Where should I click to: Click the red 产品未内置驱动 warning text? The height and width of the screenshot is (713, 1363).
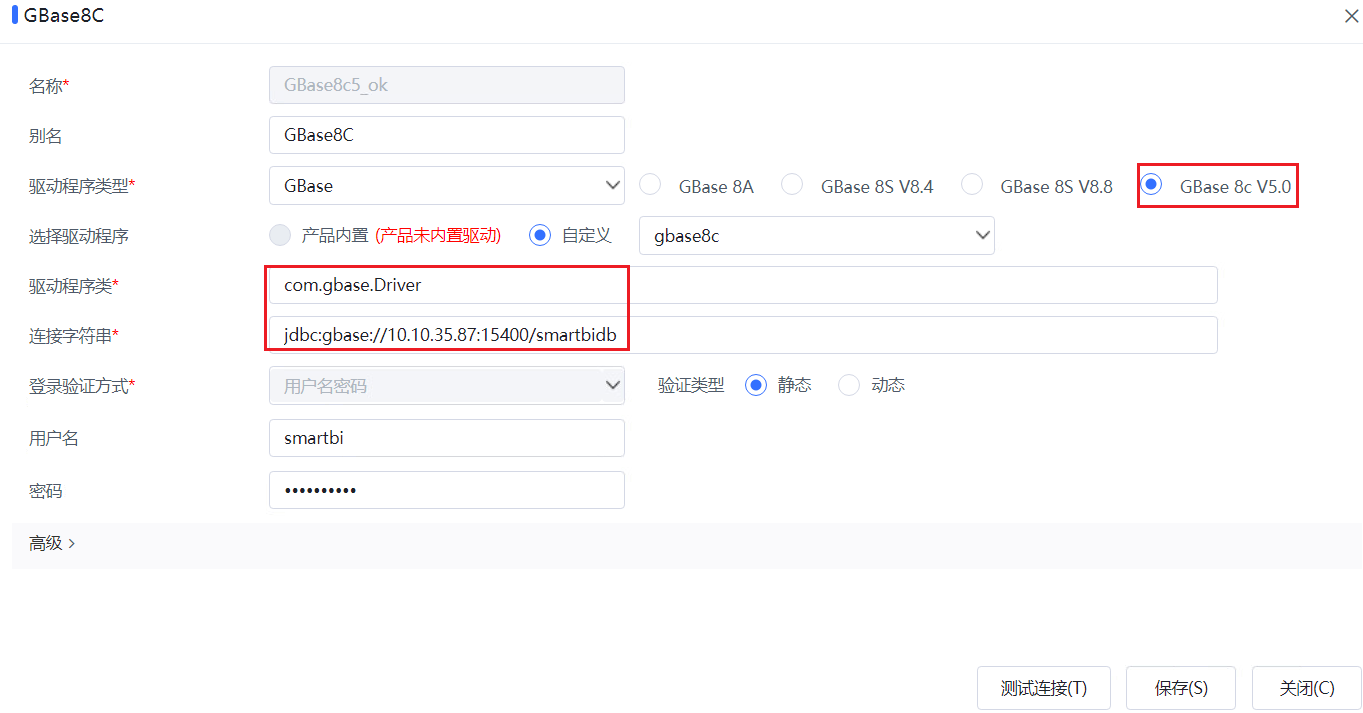point(438,236)
